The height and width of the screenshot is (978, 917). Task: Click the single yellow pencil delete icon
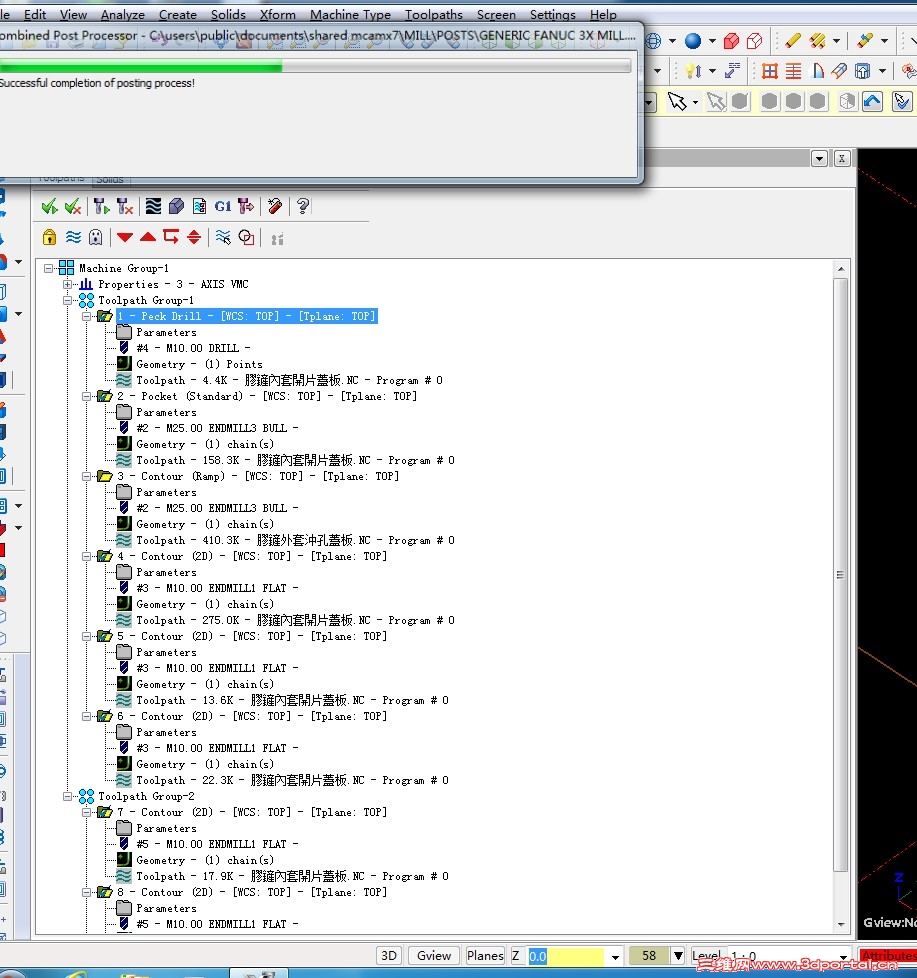793,41
